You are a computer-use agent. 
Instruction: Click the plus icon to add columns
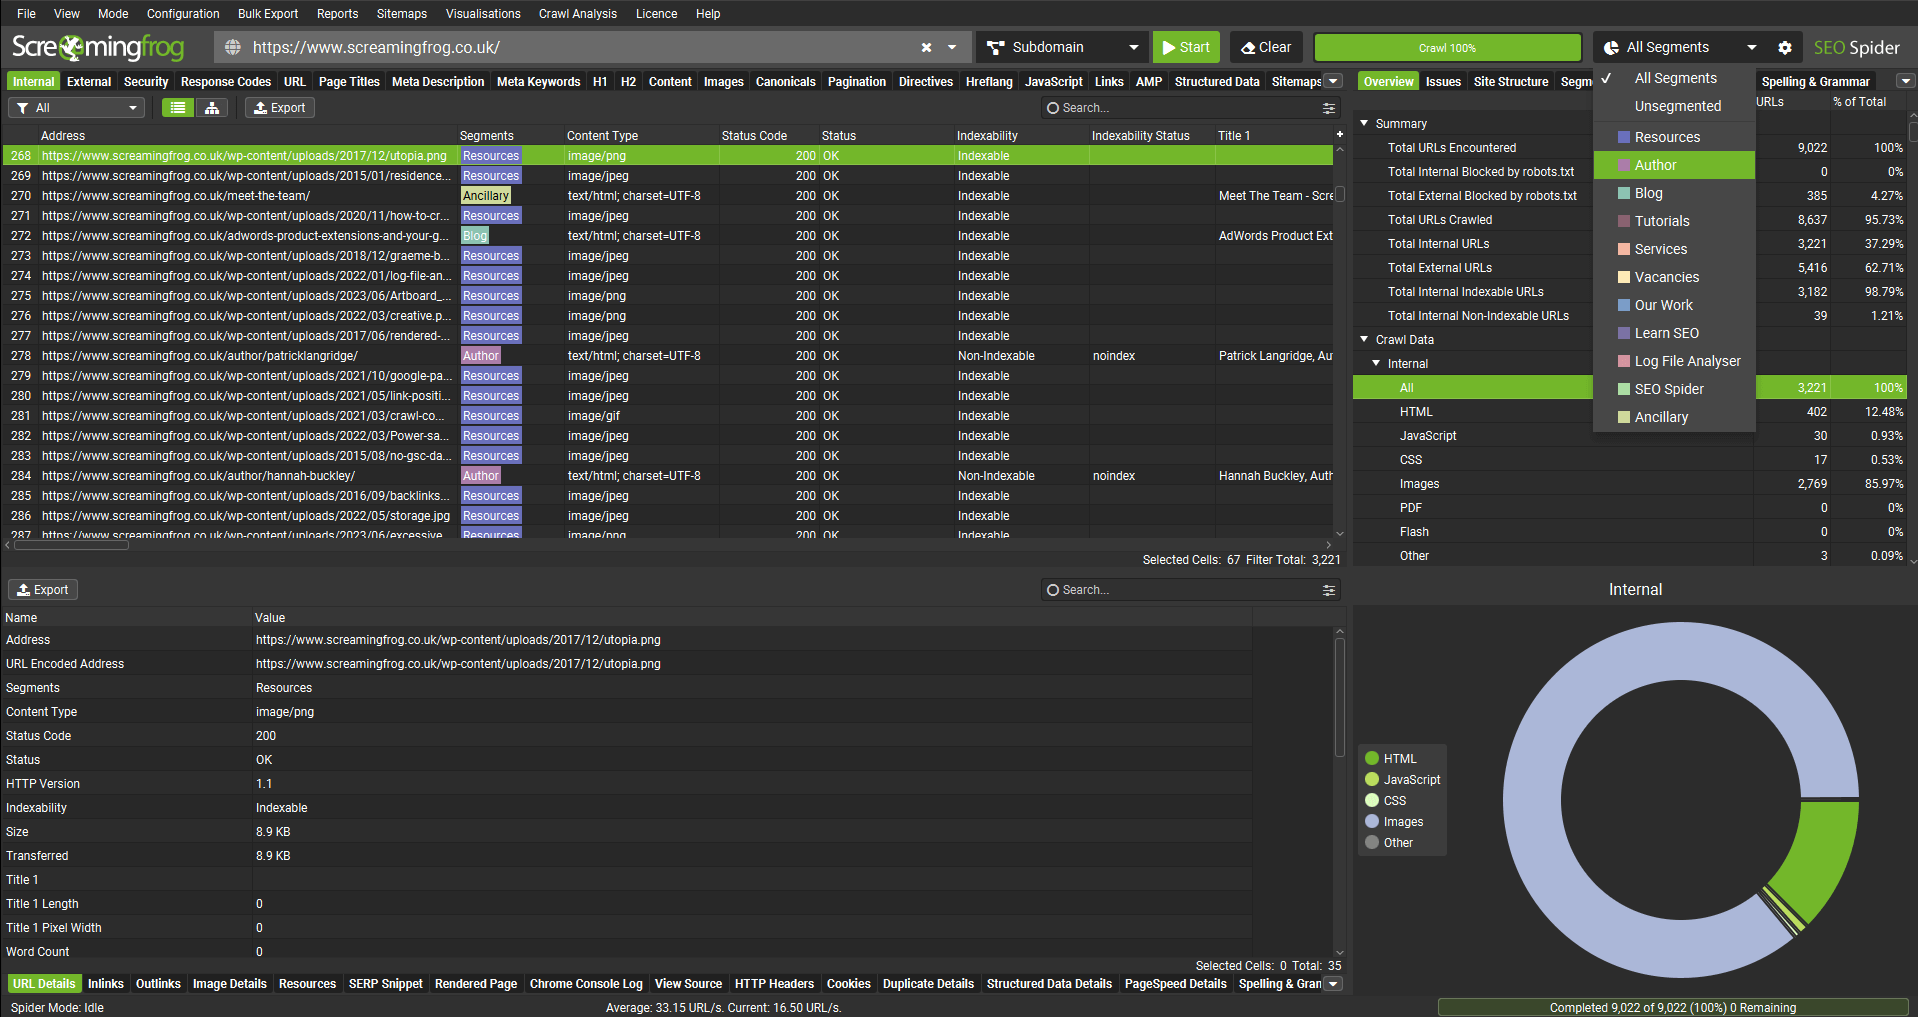pyautogui.click(x=1339, y=135)
